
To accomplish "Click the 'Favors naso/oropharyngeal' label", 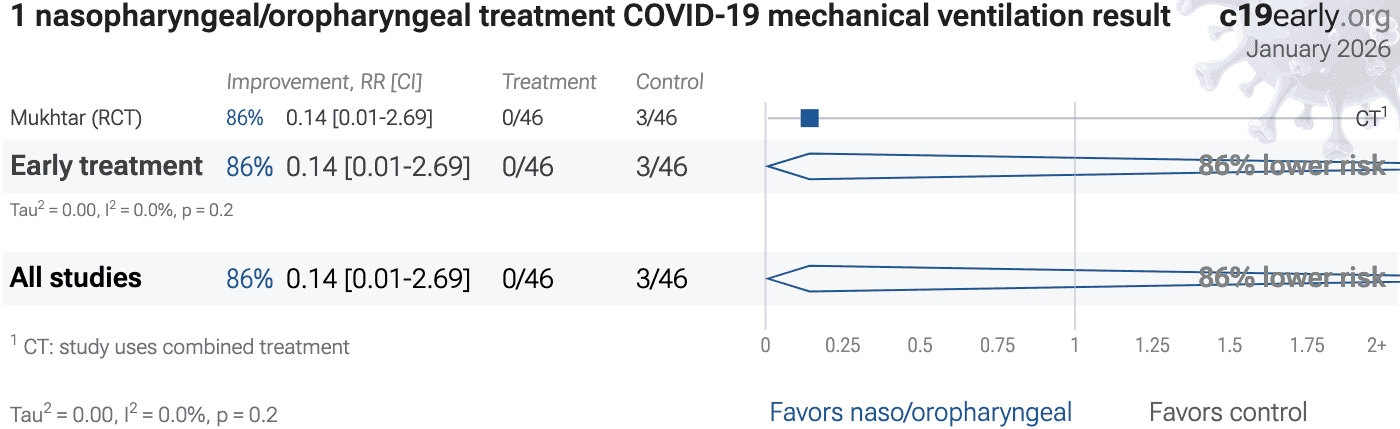I will coord(920,412).
